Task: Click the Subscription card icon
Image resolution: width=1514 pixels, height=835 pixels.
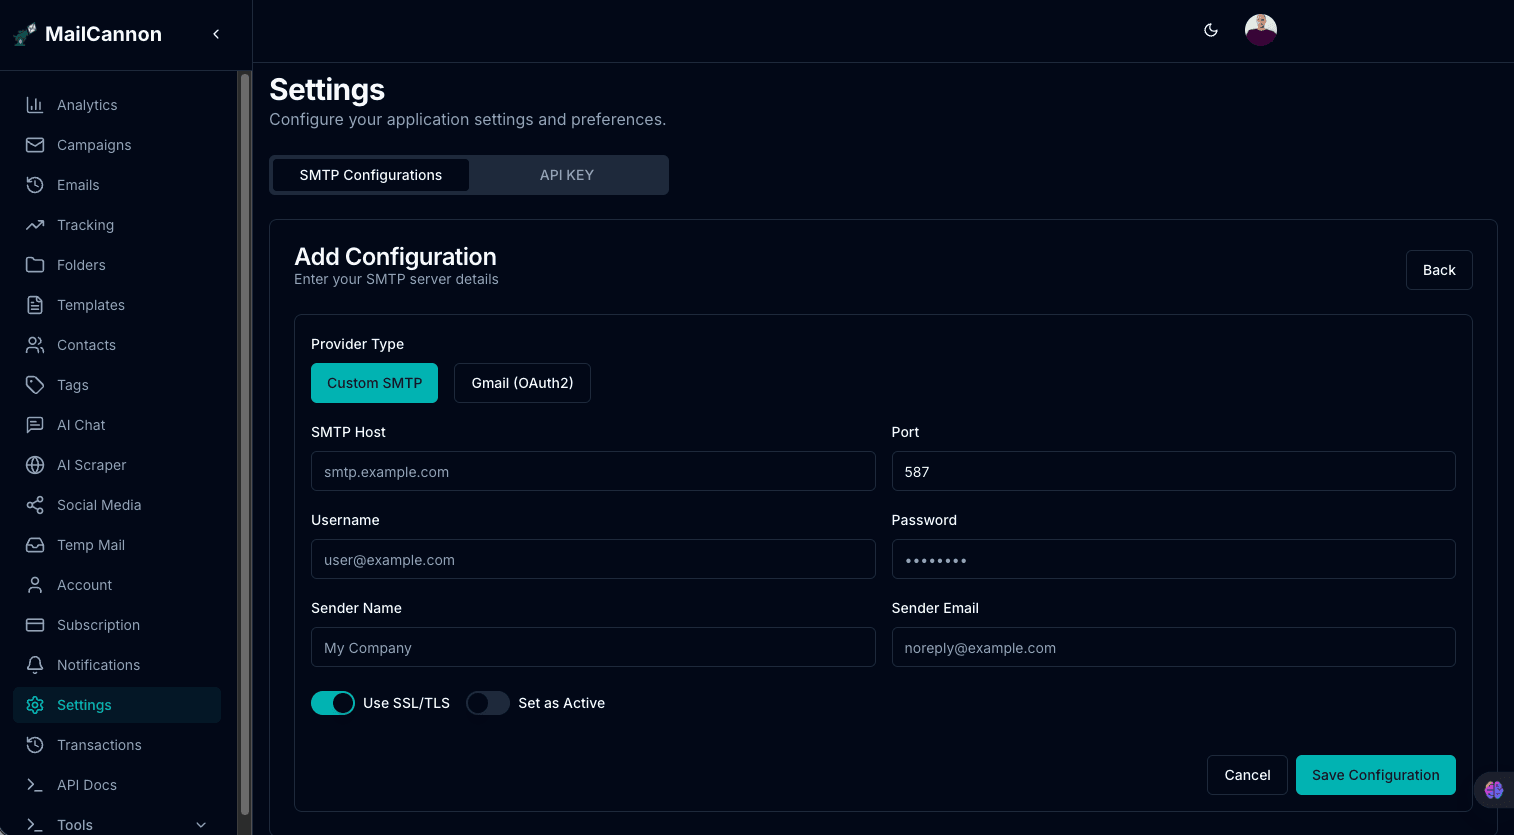Action: tap(35, 625)
